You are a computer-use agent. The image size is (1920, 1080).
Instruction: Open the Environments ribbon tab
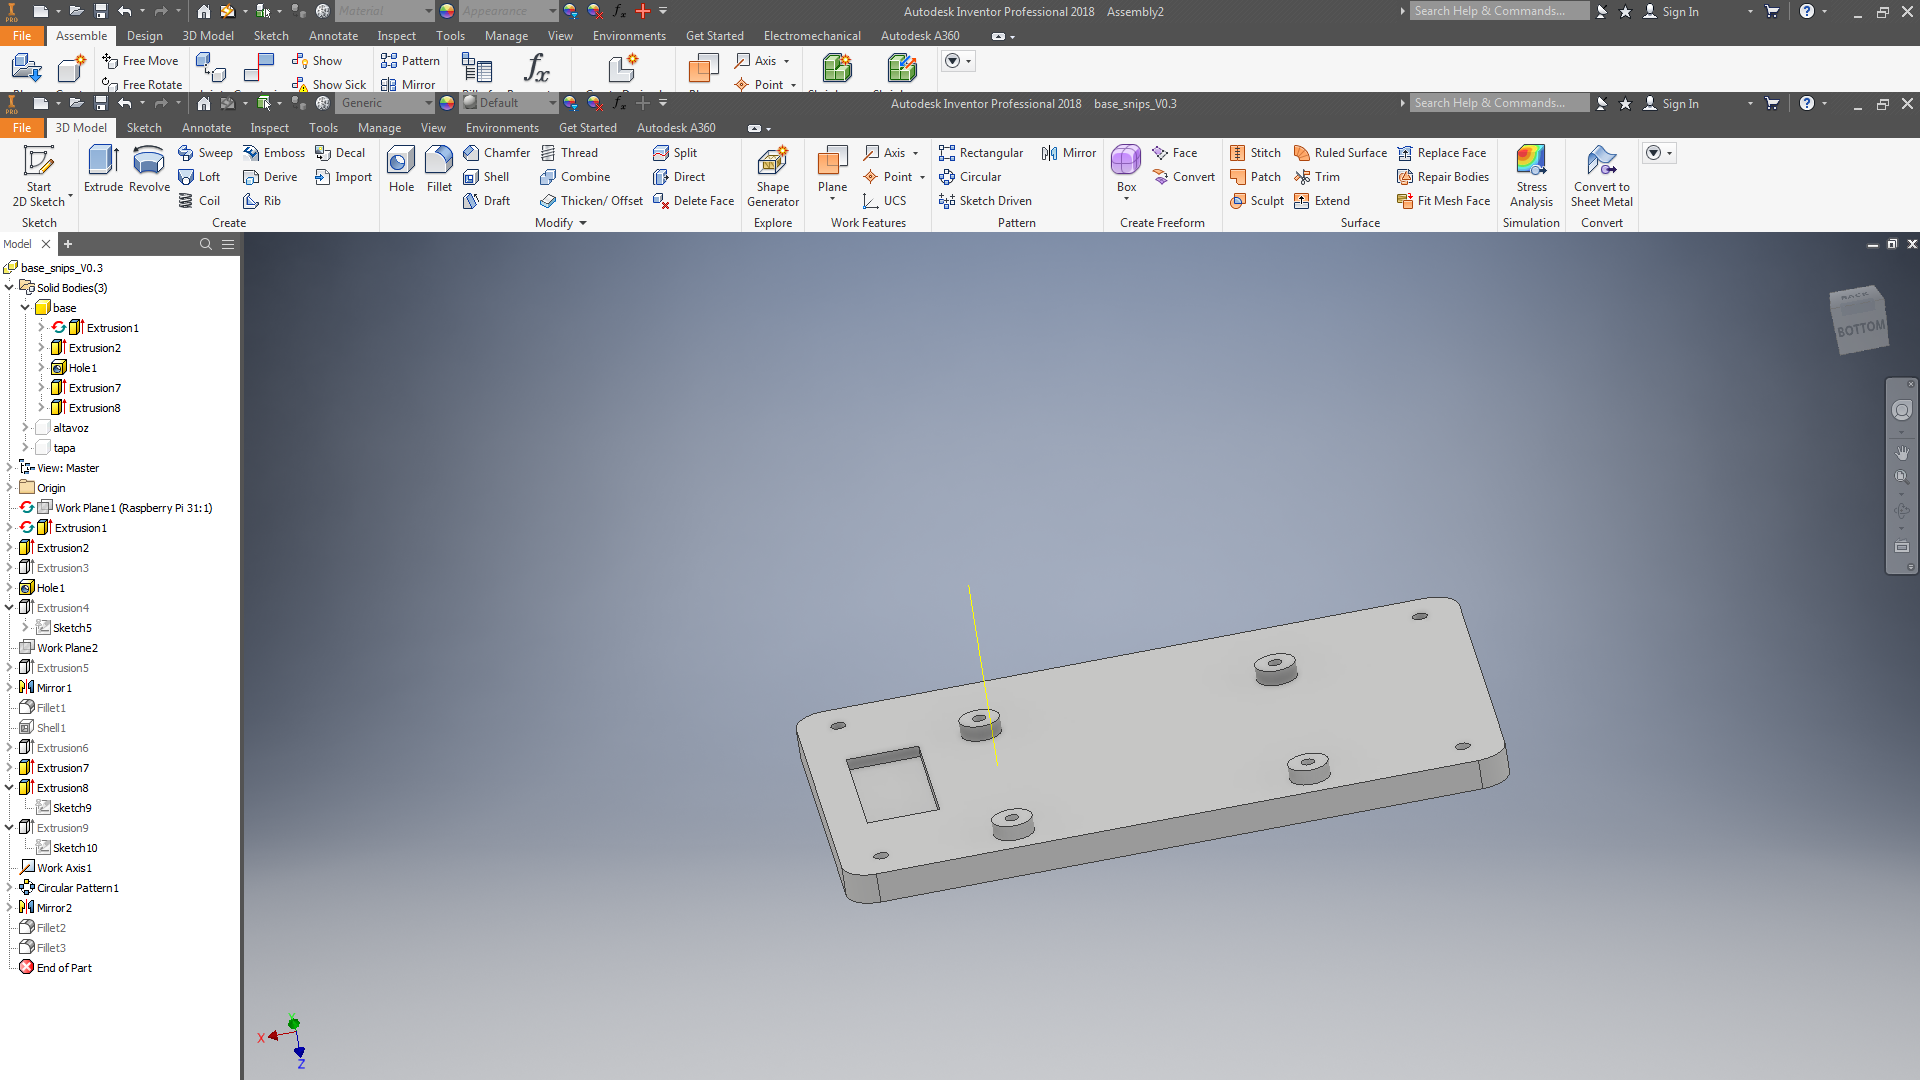click(x=501, y=128)
